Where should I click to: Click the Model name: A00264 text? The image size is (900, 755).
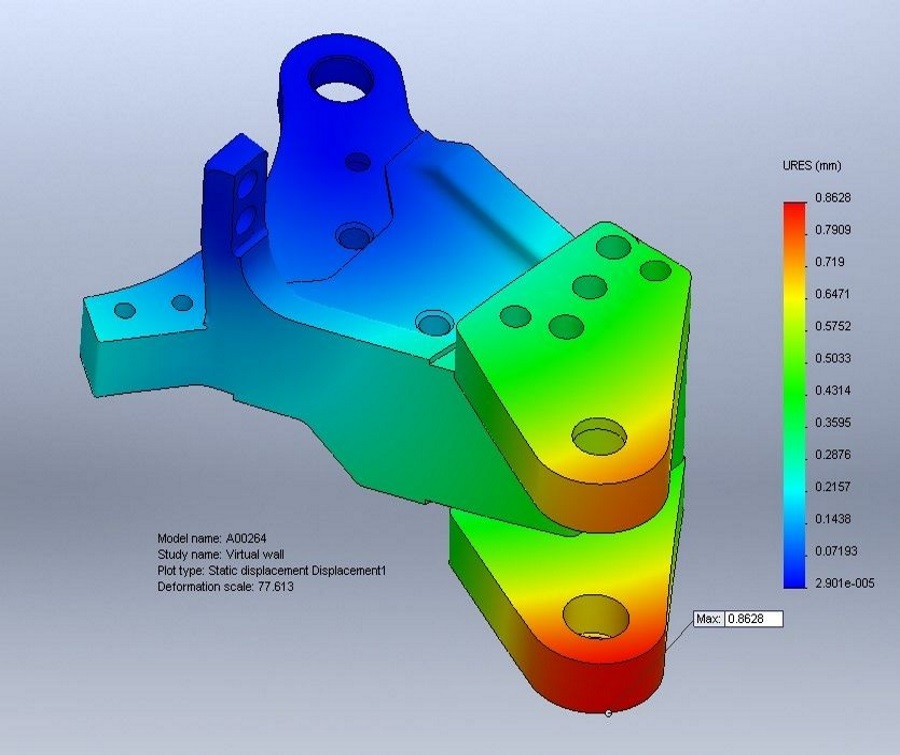[210, 538]
